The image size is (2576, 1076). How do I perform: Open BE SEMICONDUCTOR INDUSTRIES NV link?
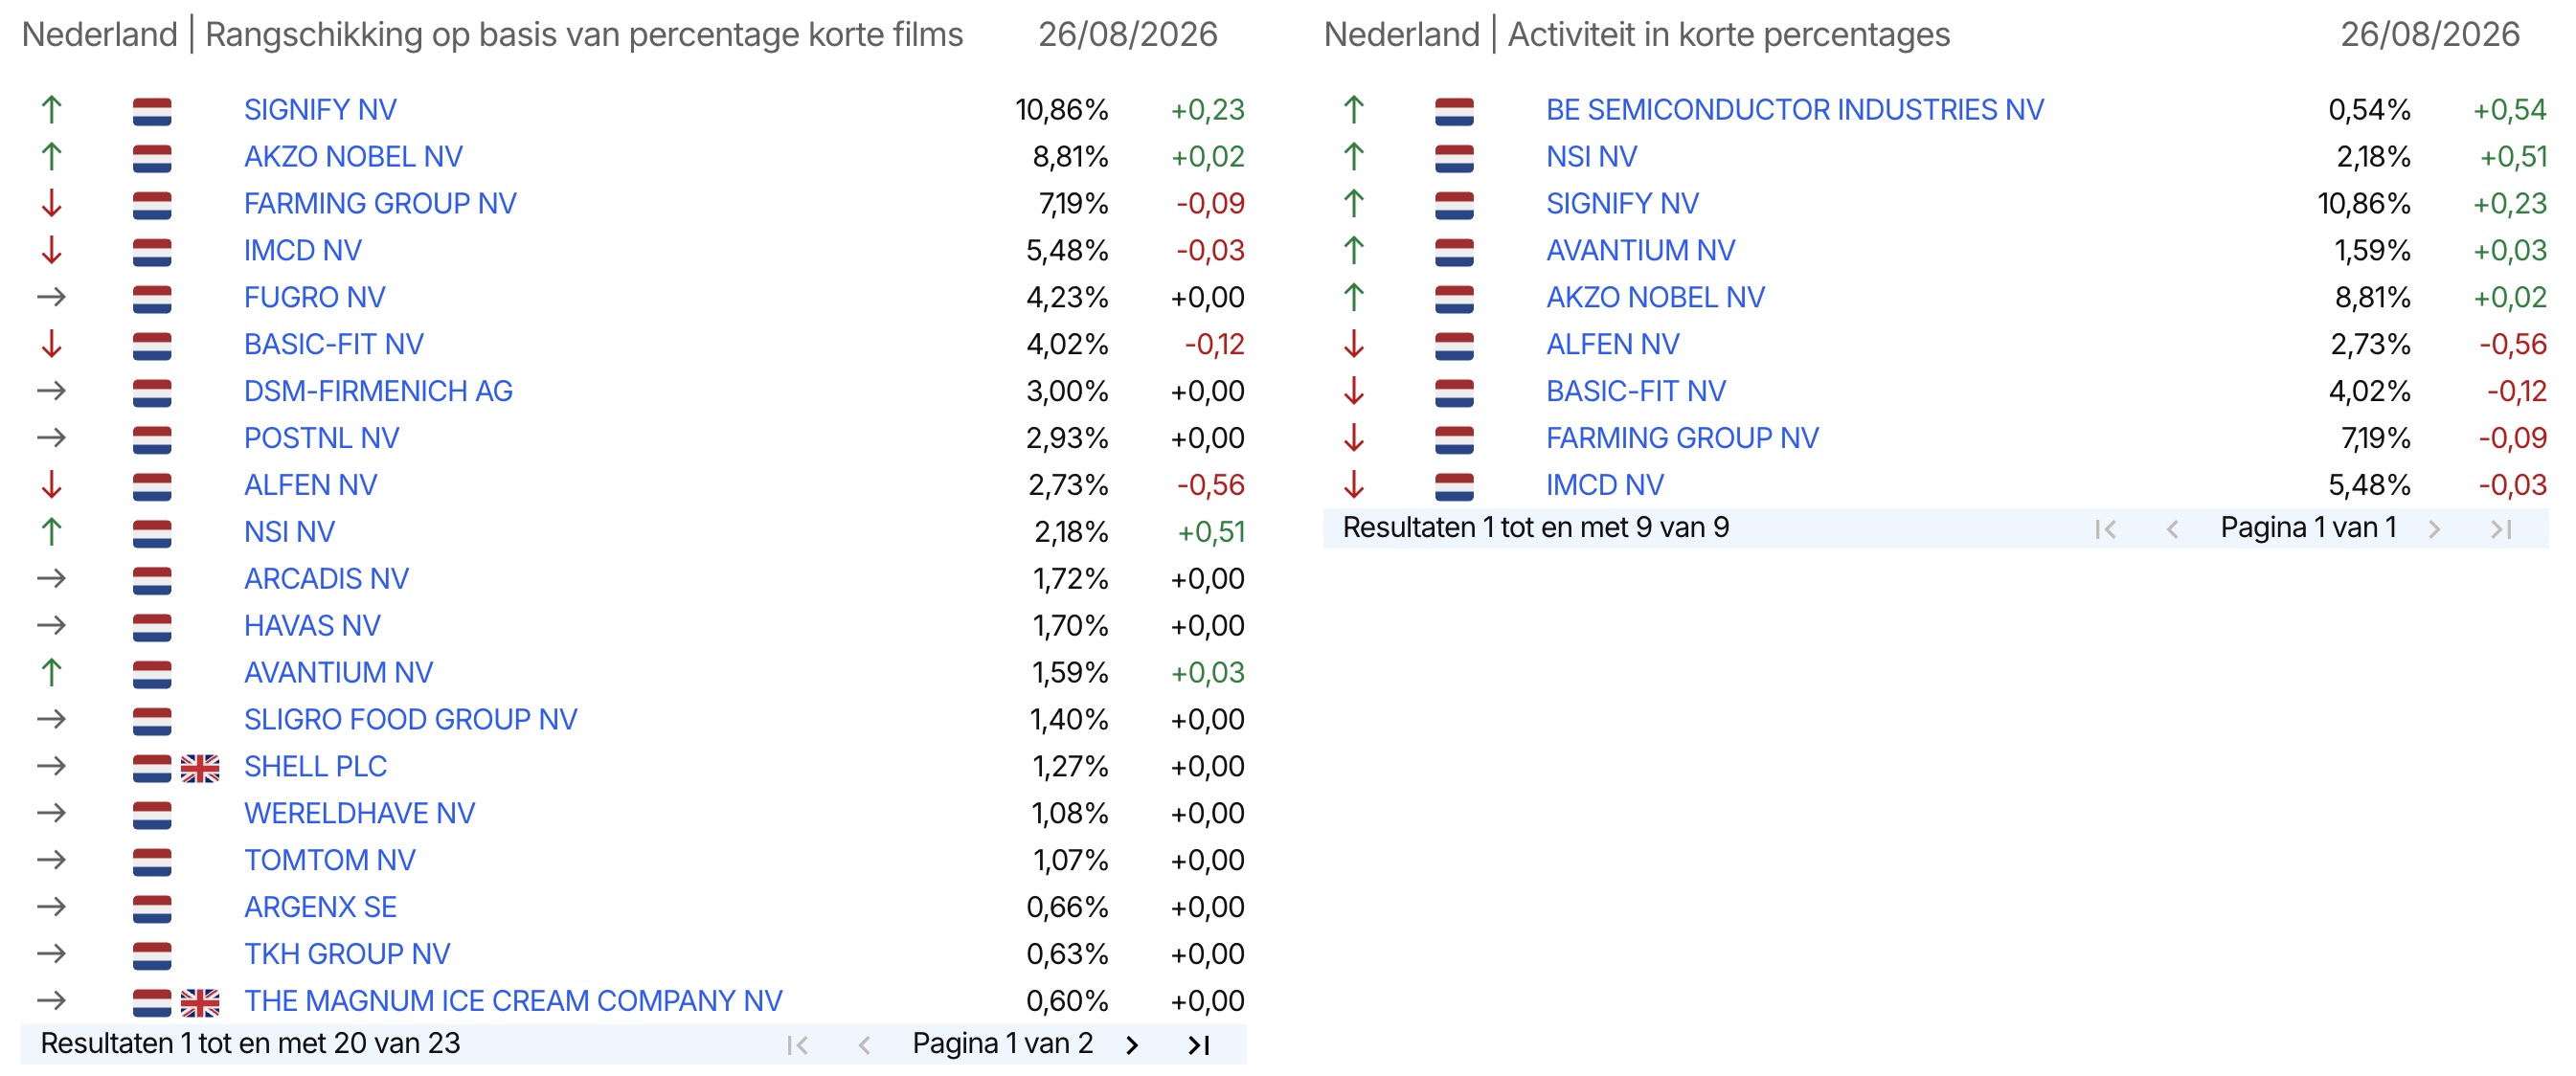pyautogui.click(x=1795, y=110)
